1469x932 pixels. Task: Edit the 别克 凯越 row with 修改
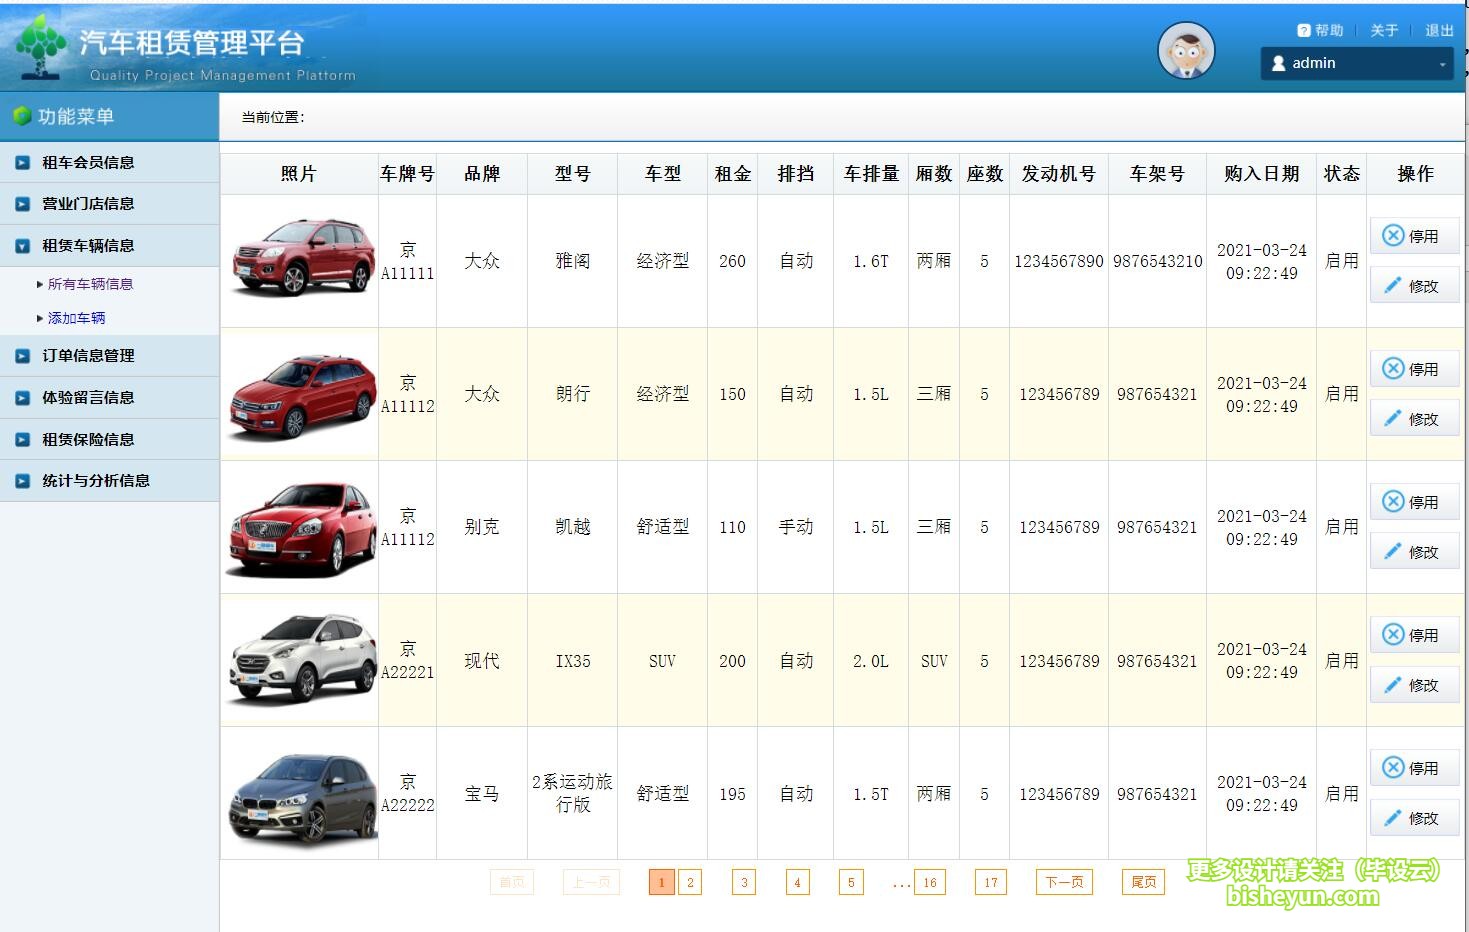coord(1413,552)
